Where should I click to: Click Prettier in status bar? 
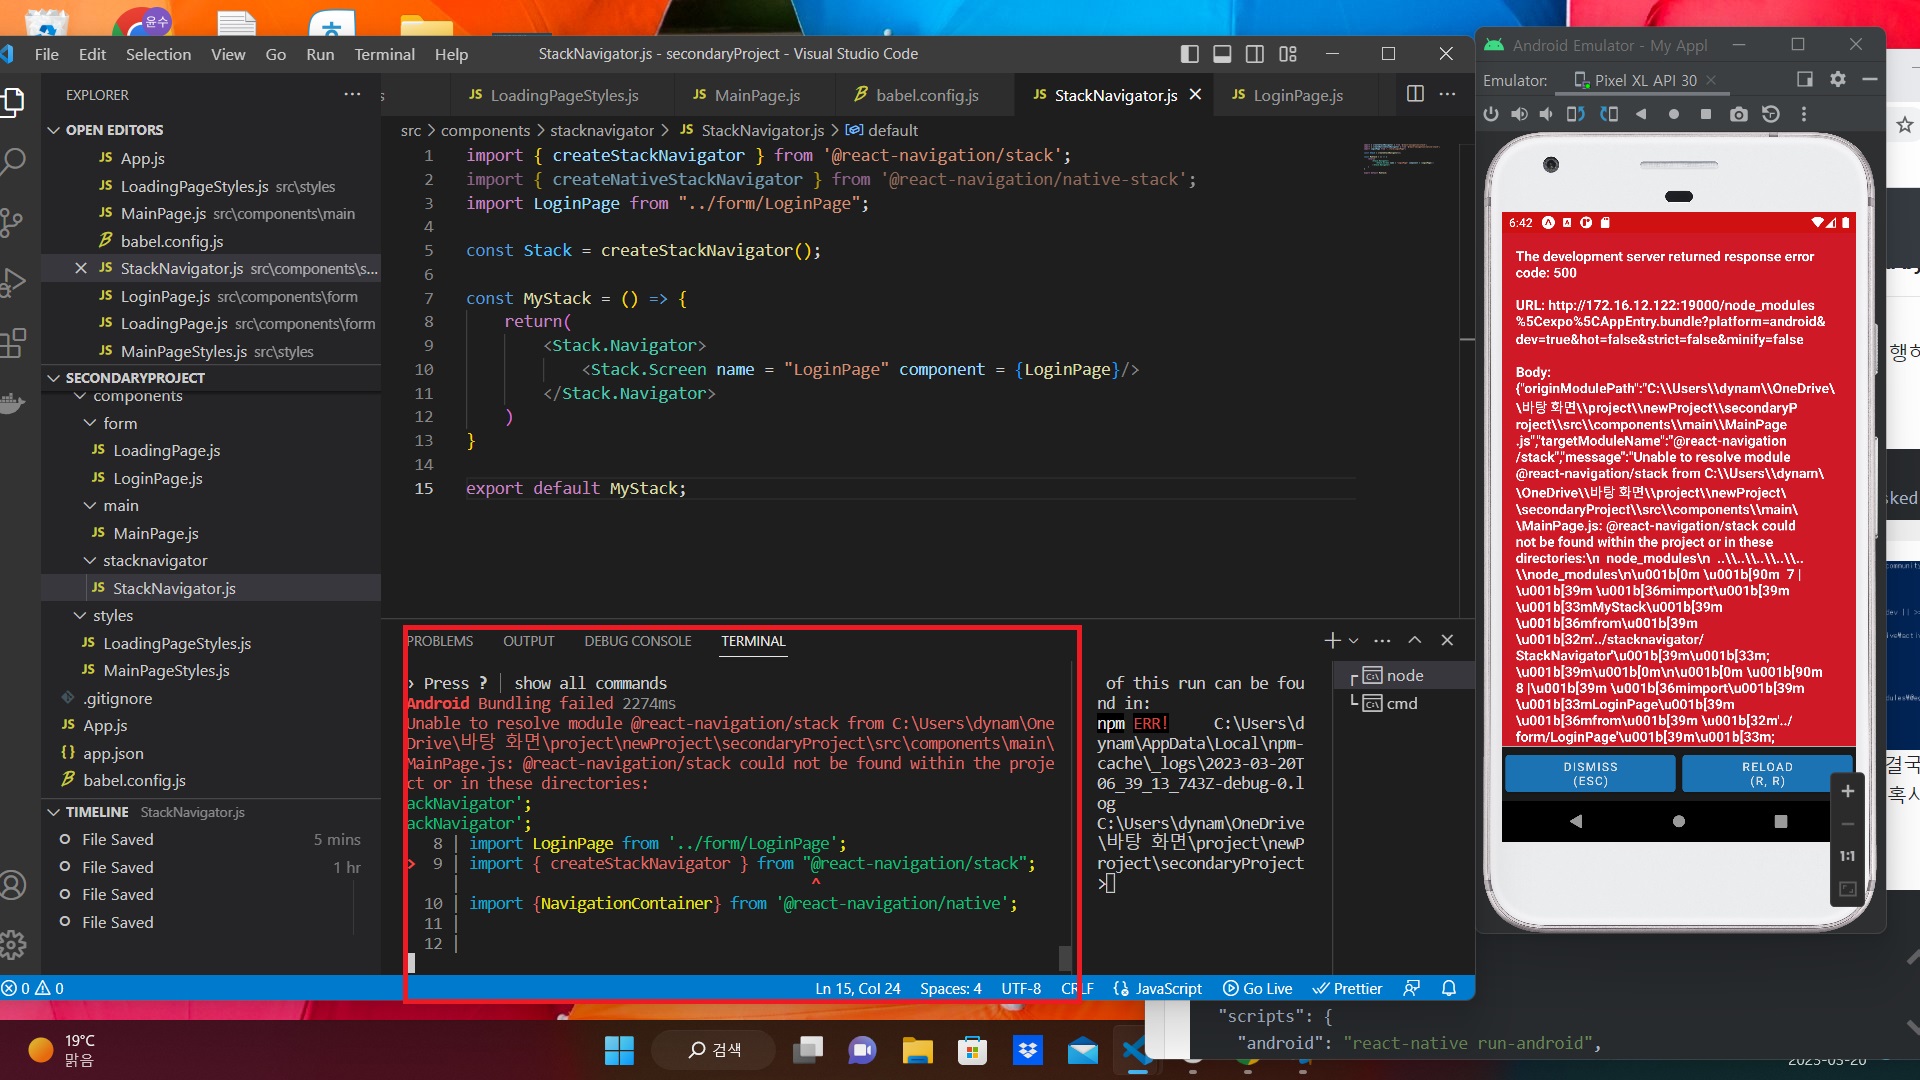click(1347, 988)
